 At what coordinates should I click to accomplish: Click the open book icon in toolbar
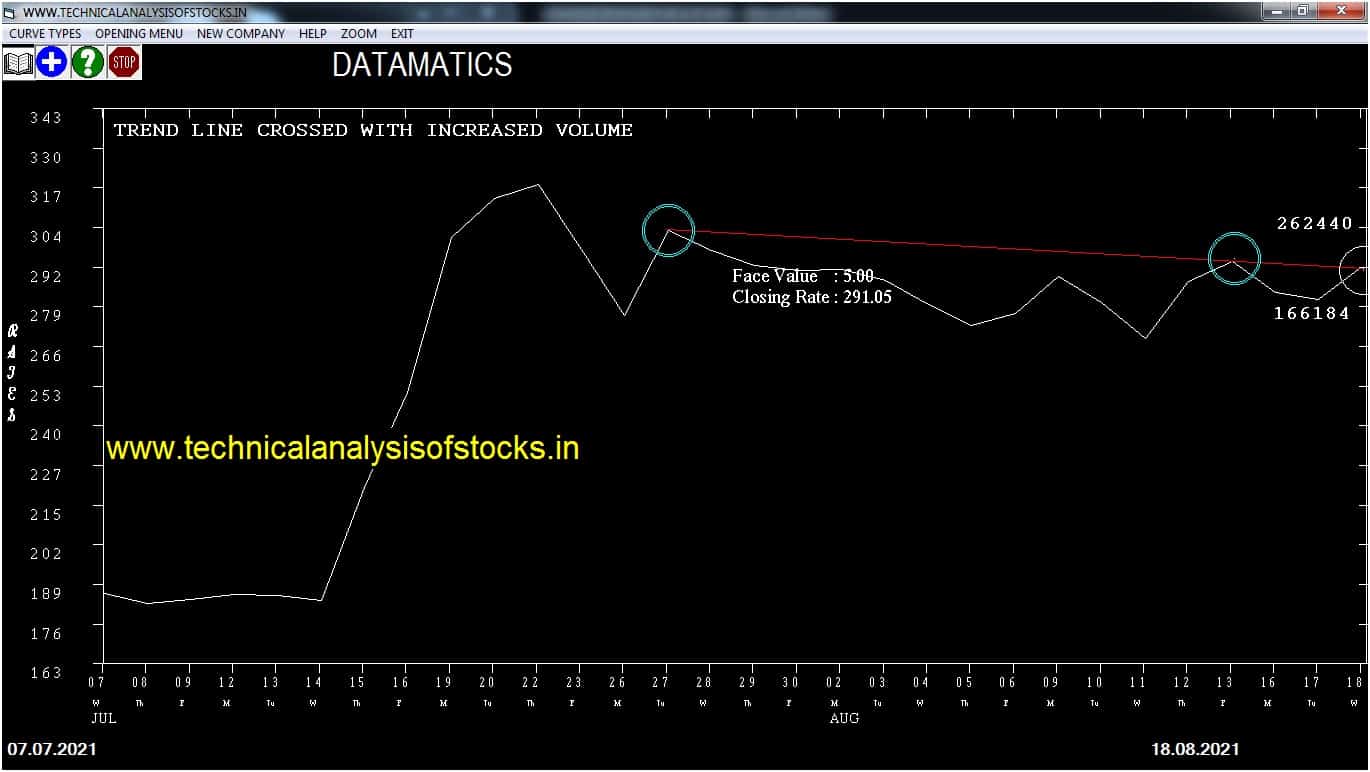click(x=18, y=63)
